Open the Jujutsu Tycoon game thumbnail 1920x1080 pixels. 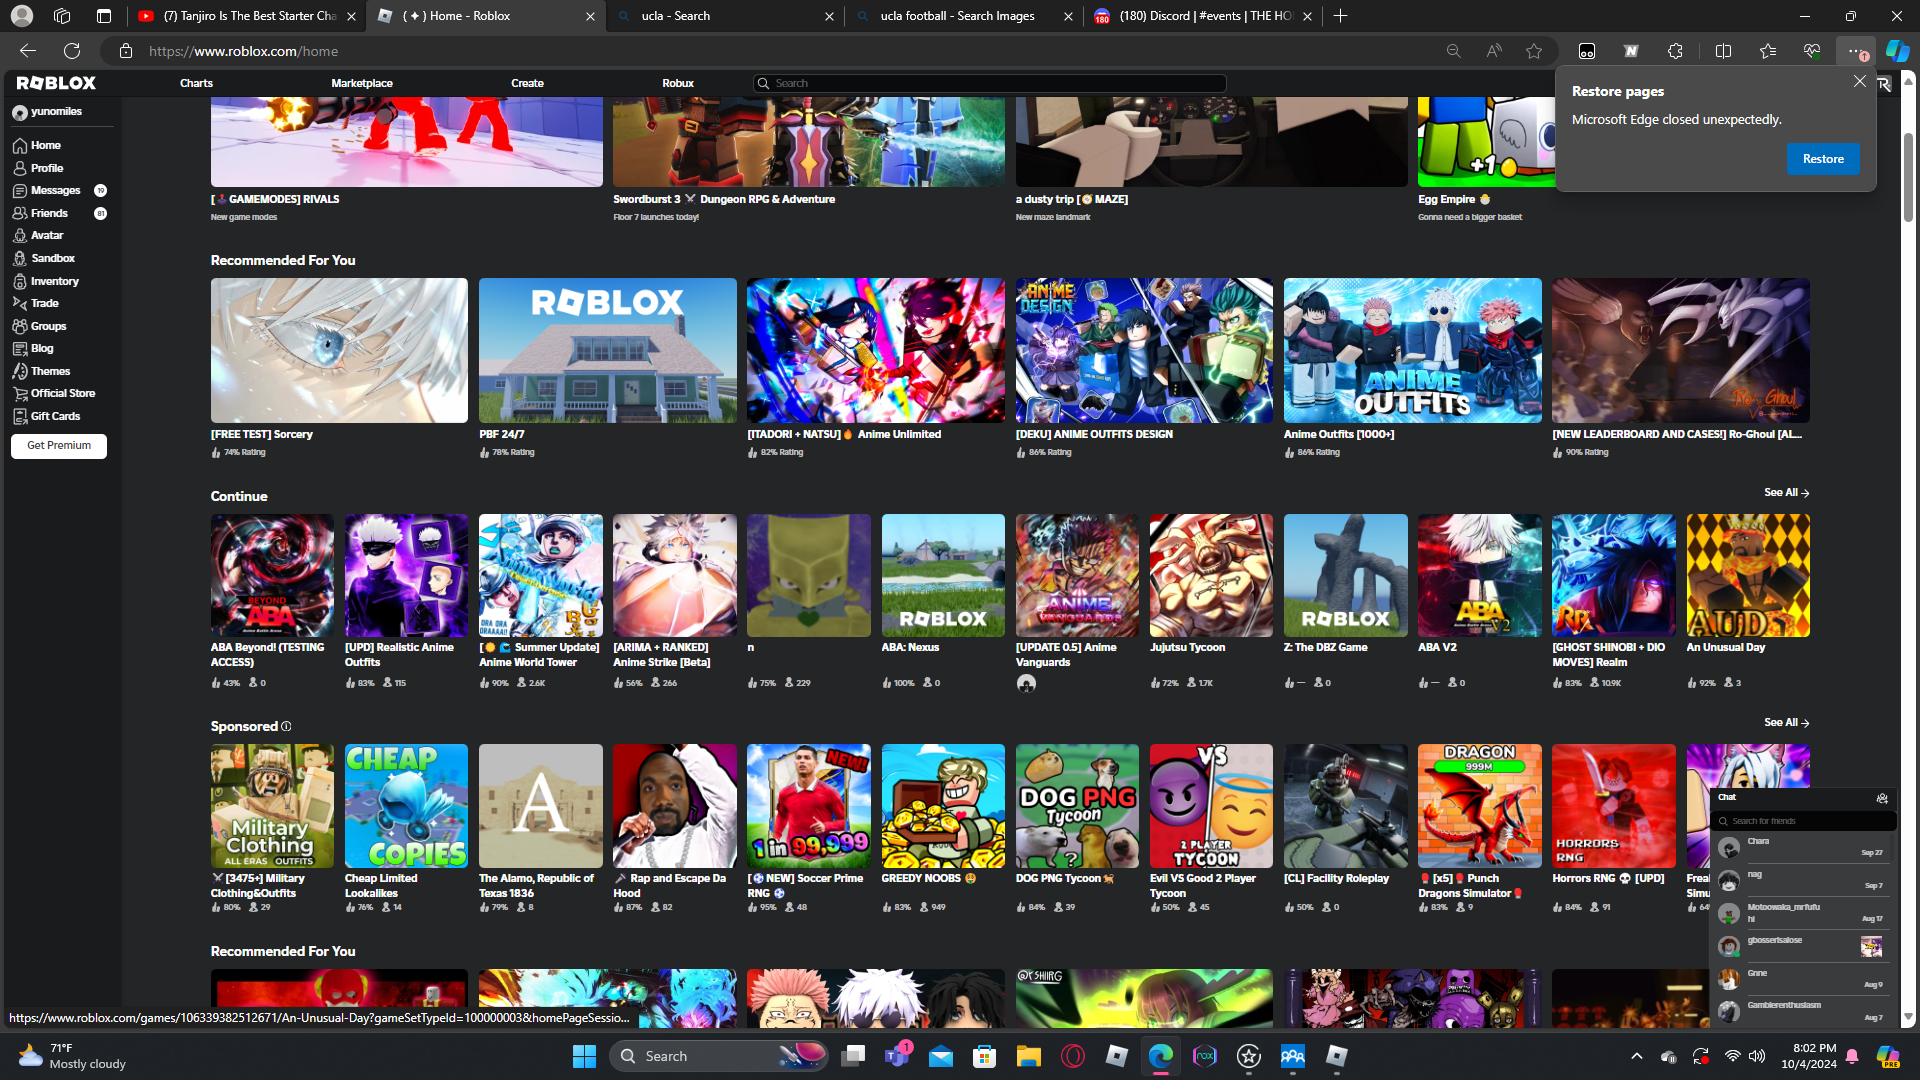point(1211,575)
